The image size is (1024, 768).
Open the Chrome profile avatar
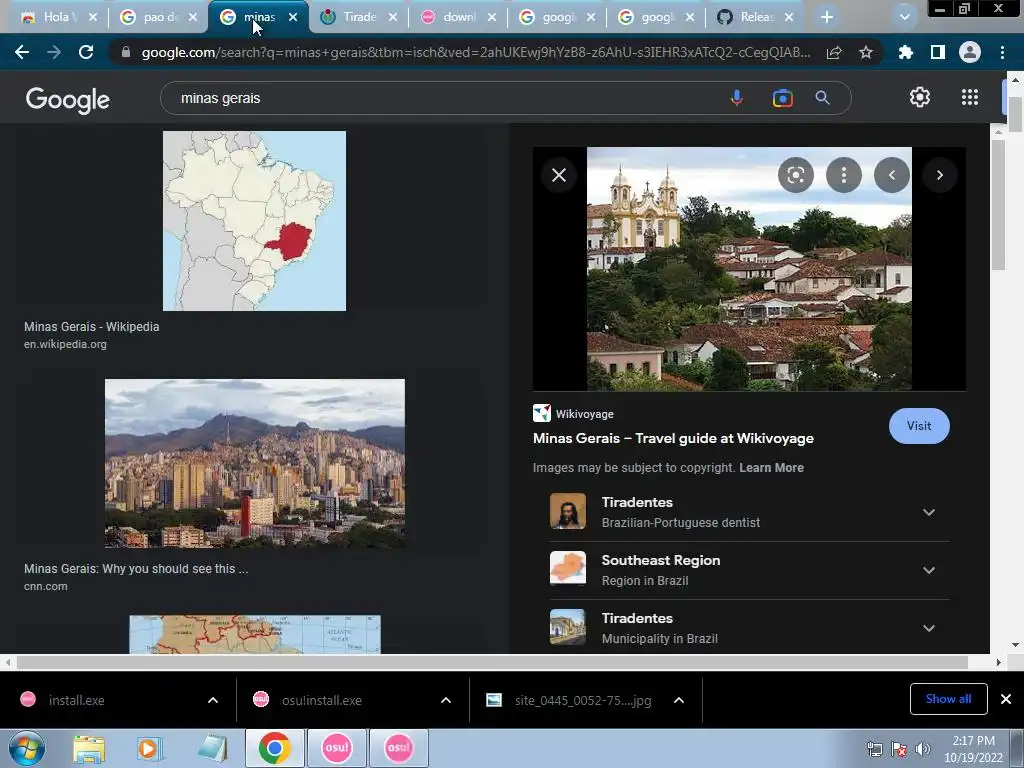pos(970,52)
